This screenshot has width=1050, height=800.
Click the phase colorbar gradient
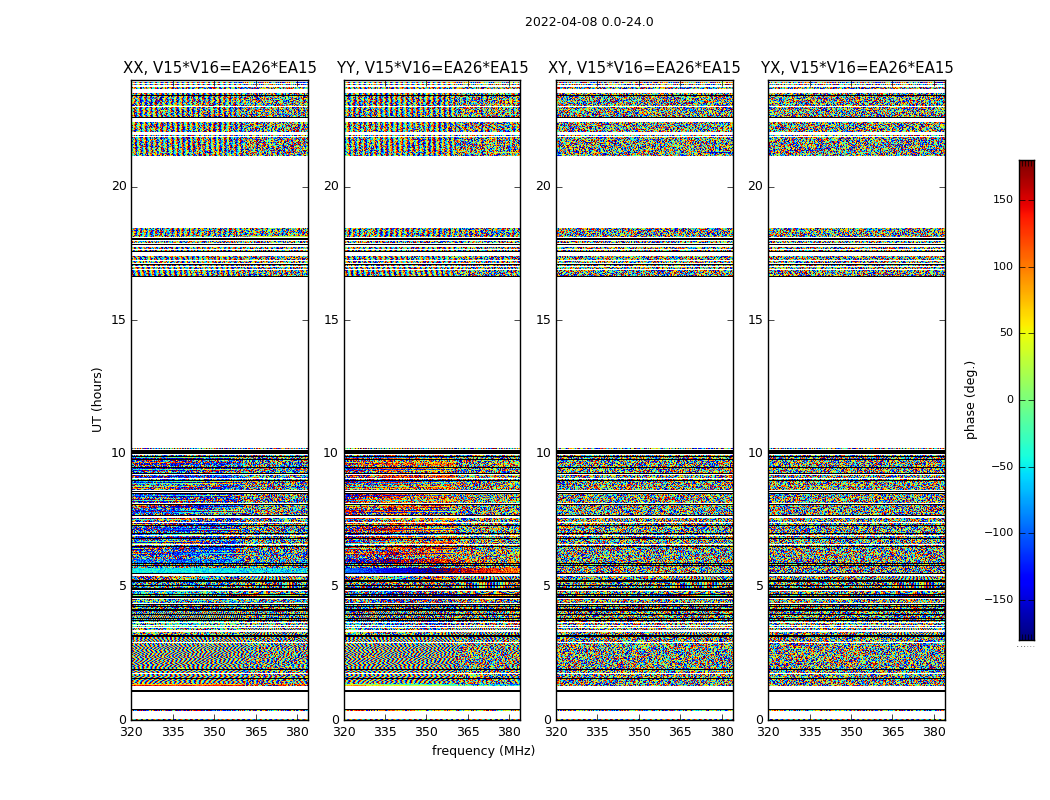tap(1027, 400)
